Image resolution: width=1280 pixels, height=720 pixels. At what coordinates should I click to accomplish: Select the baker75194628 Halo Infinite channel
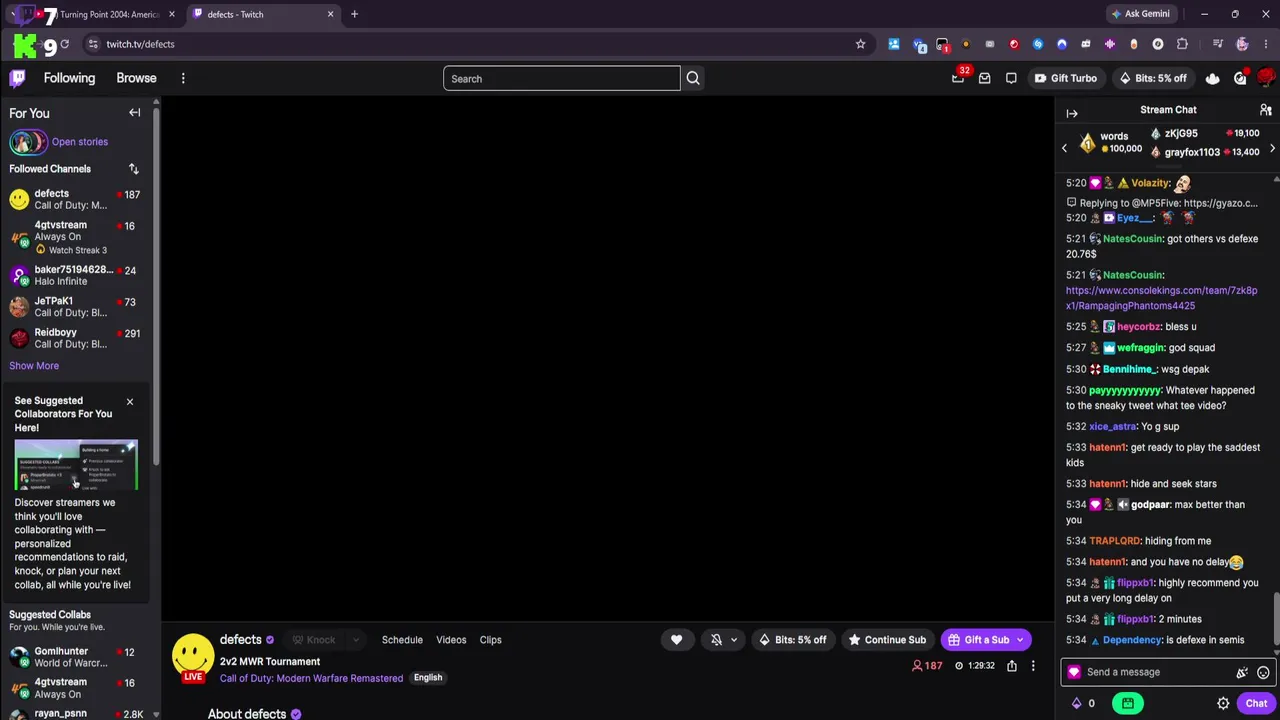pyautogui.click(x=75, y=275)
